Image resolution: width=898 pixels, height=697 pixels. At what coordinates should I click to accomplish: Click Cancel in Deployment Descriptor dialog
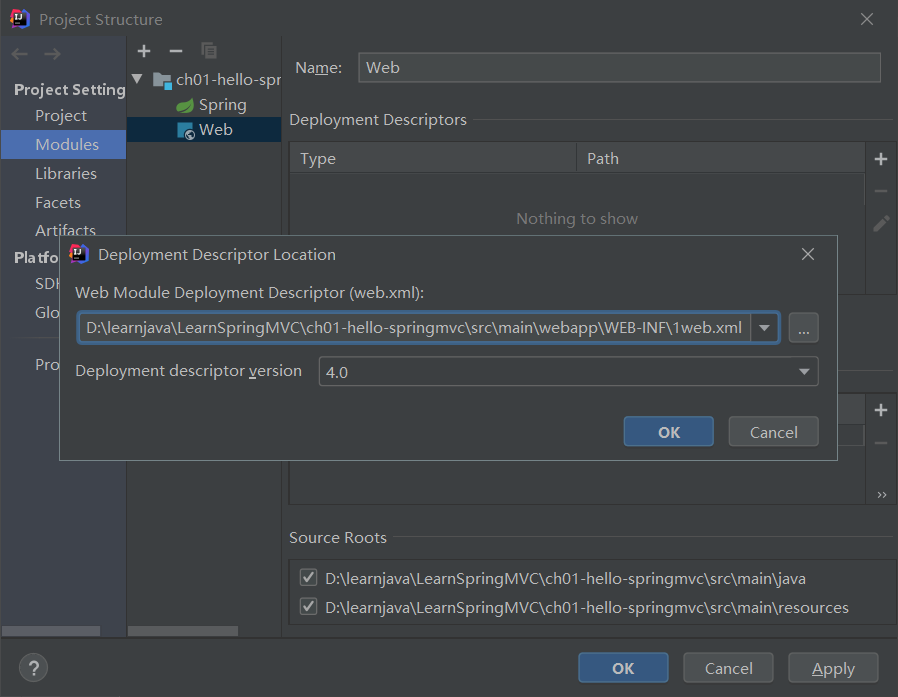pos(773,432)
